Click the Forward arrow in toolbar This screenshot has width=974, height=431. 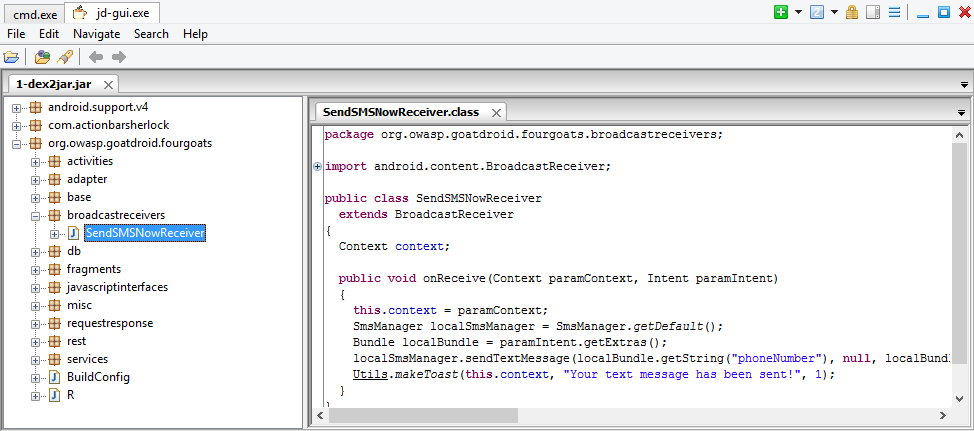pyautogui.click(x=119, y=57)
